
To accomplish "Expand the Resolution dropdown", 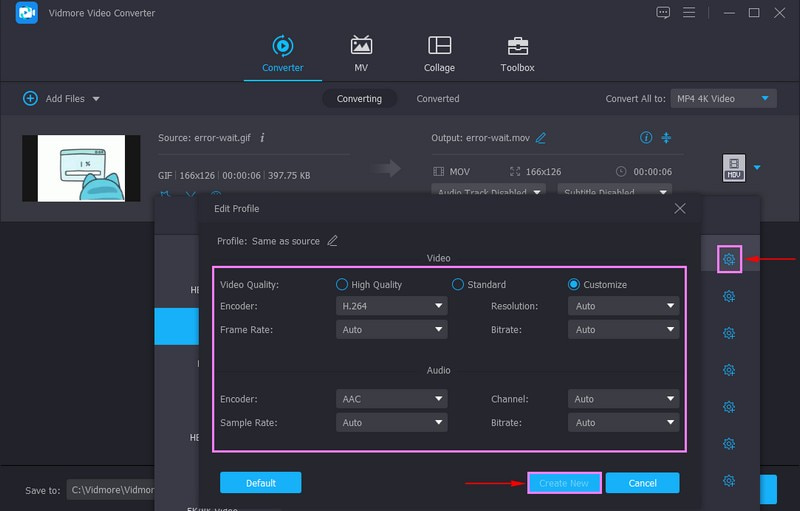I will 623,306.
